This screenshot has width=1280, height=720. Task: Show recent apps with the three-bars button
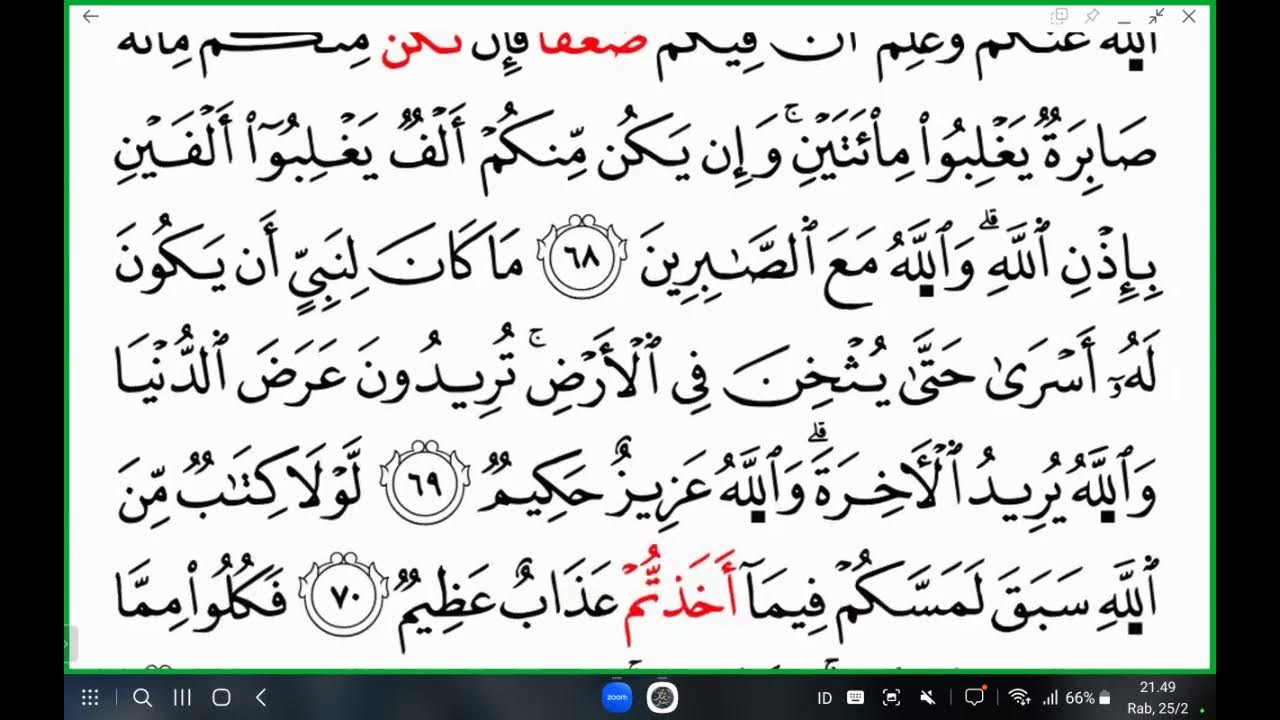pyautogui.click(x=182, y=698)
